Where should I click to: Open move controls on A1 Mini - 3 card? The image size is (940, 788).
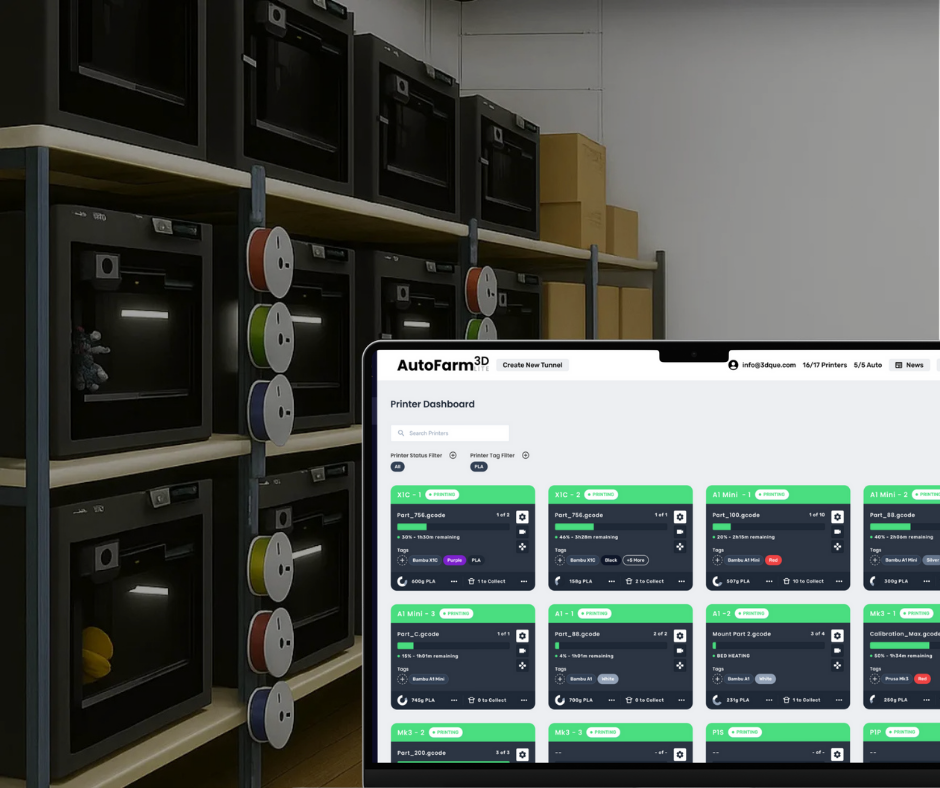522,665
